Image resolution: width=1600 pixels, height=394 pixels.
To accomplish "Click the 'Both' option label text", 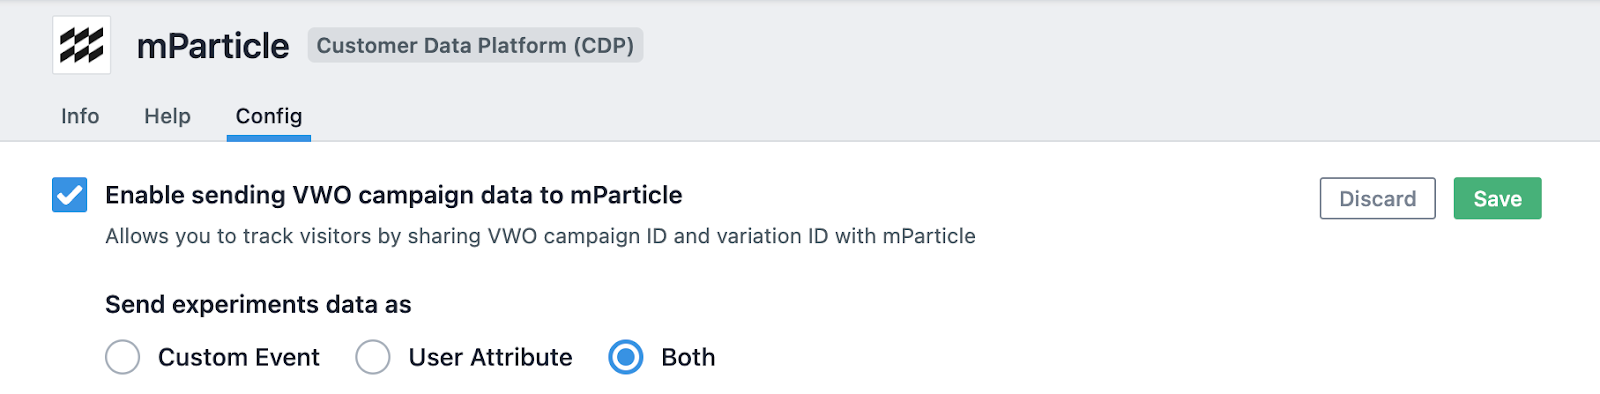I will point(688,357).
